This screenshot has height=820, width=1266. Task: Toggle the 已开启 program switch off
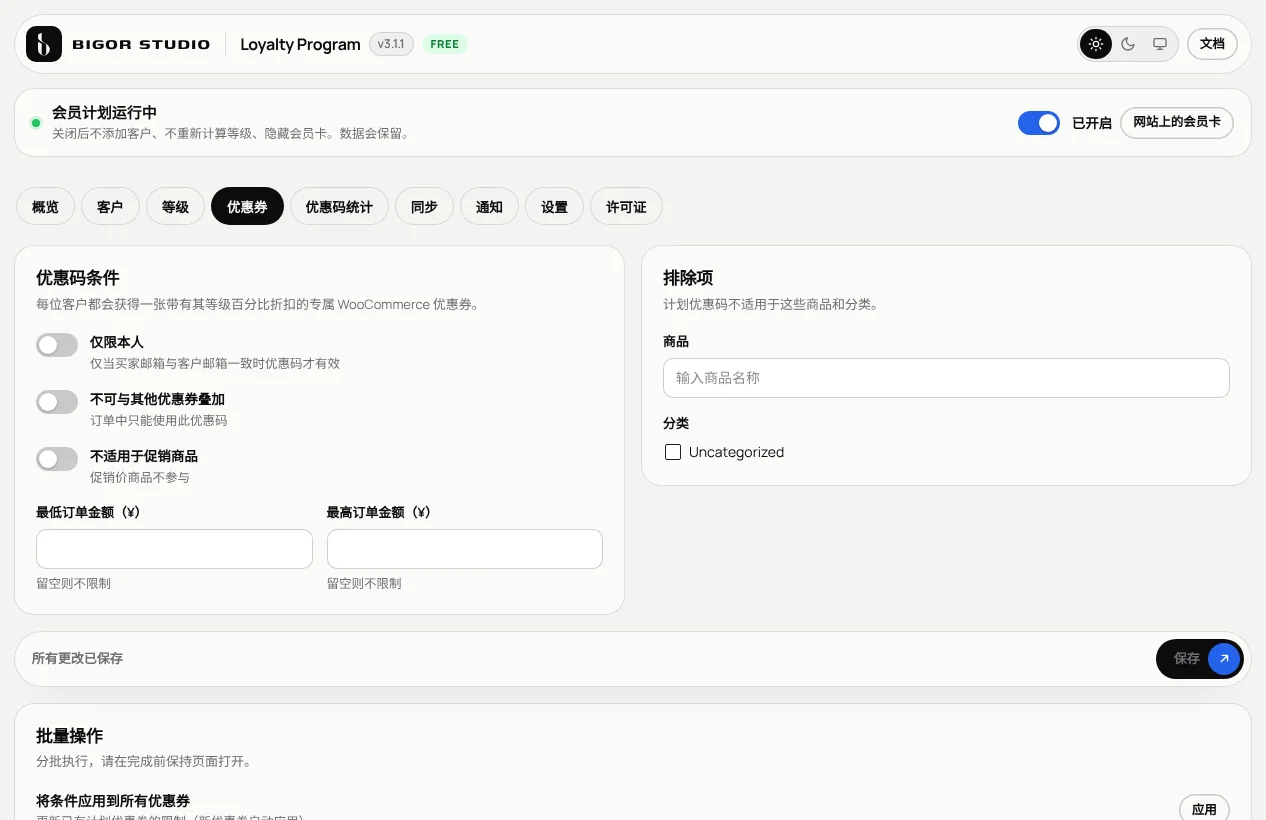click(1039, 123)
